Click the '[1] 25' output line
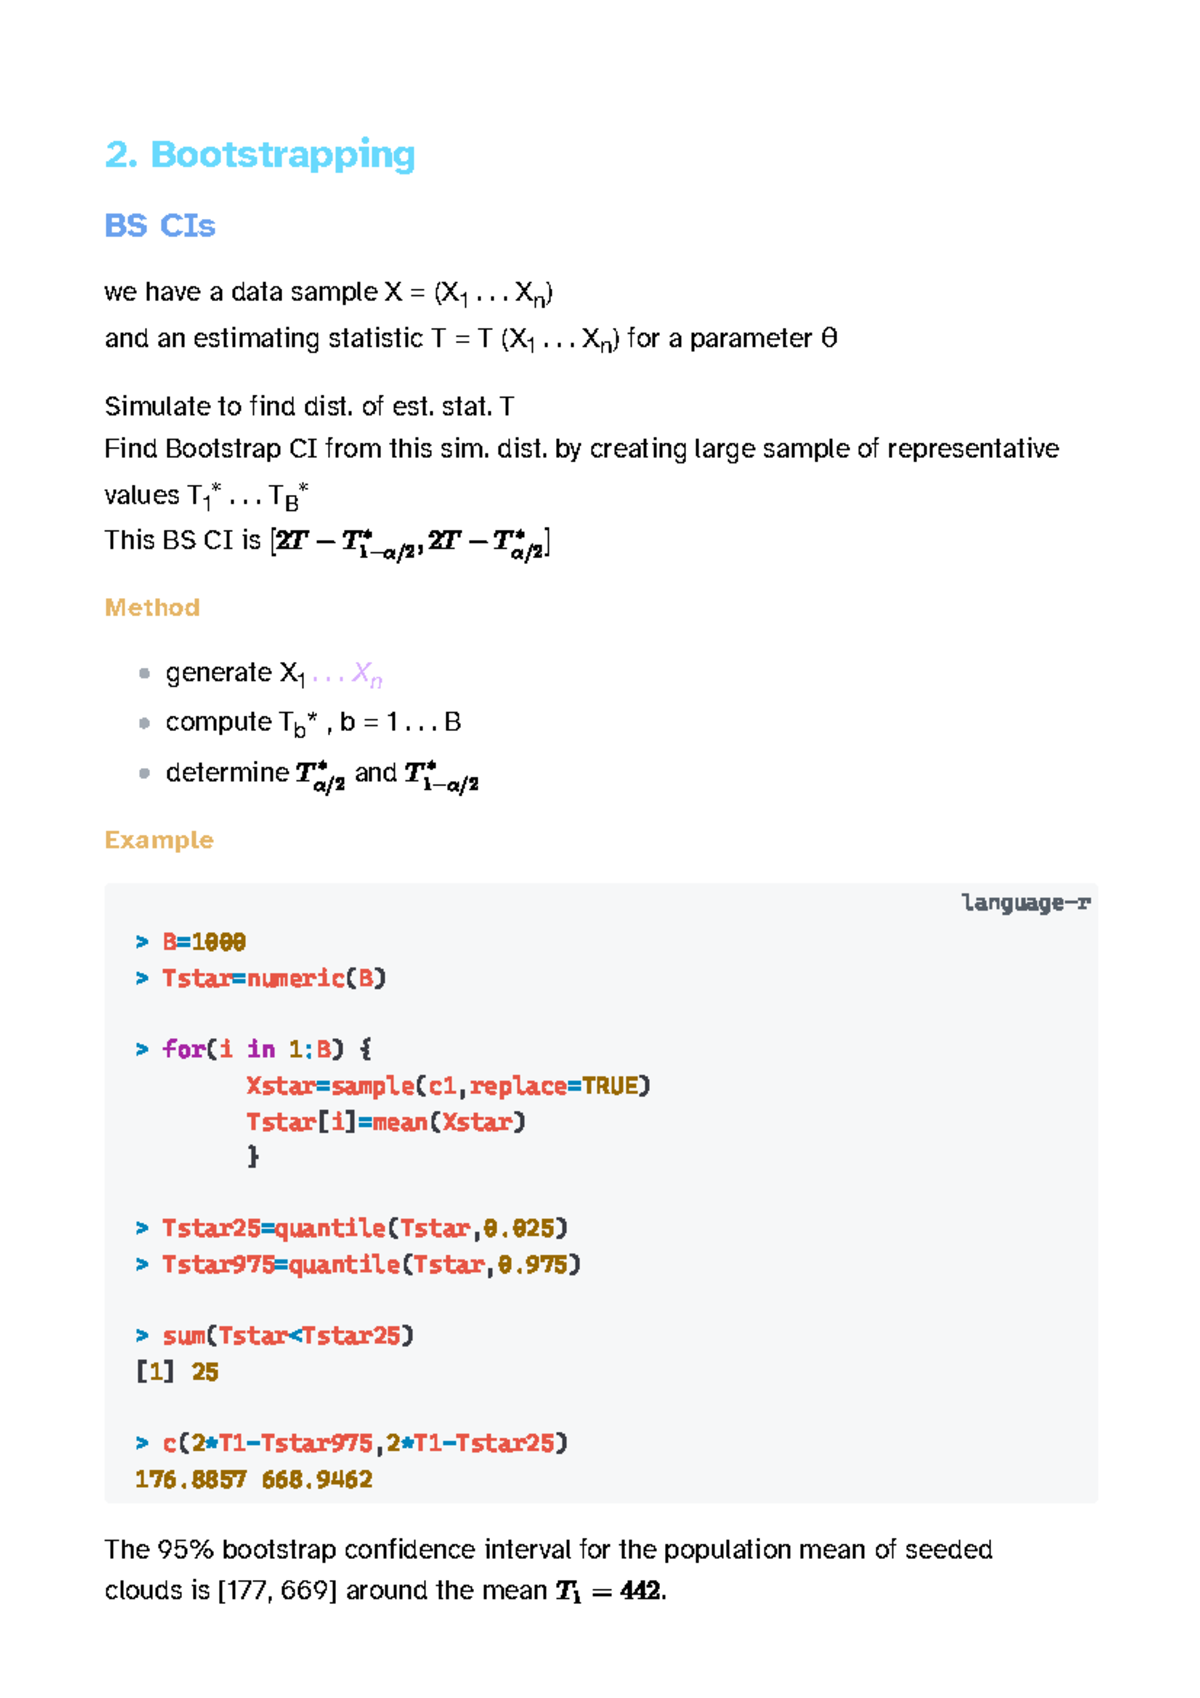This screenshot has width=1200, height=1698. (x=177, y=1372)
